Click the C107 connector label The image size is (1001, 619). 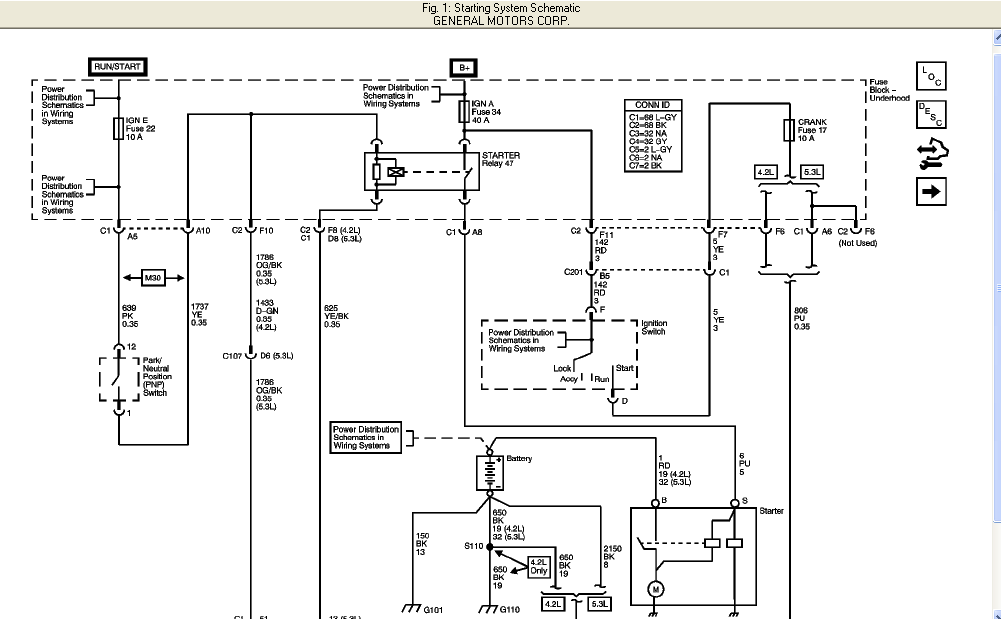click(232, 355)
